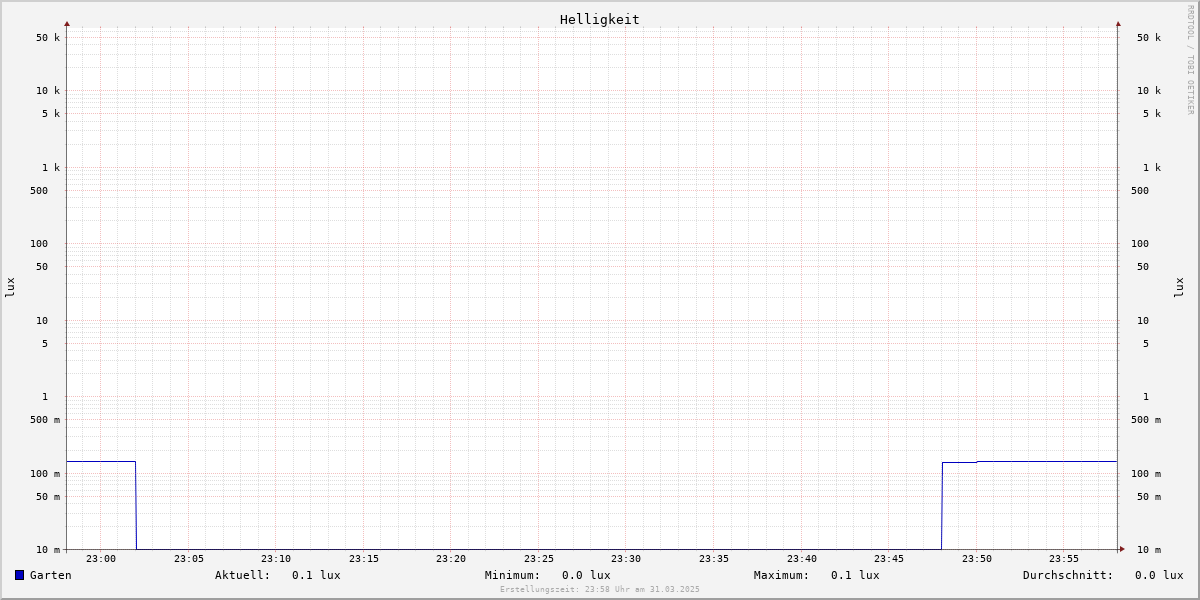Click the blue line step at 23:48

click(942, 506)
